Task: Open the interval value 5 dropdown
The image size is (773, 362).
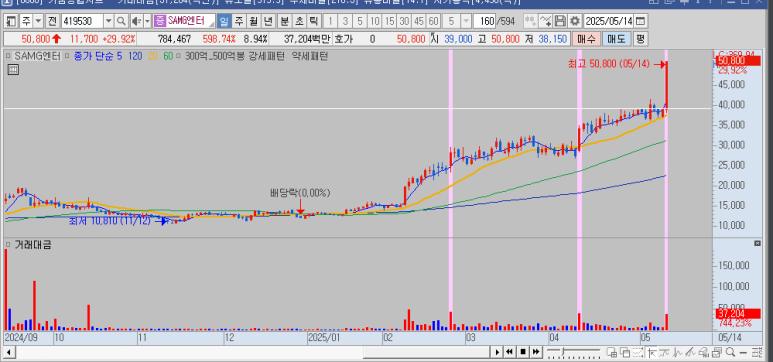Action: 465,21
